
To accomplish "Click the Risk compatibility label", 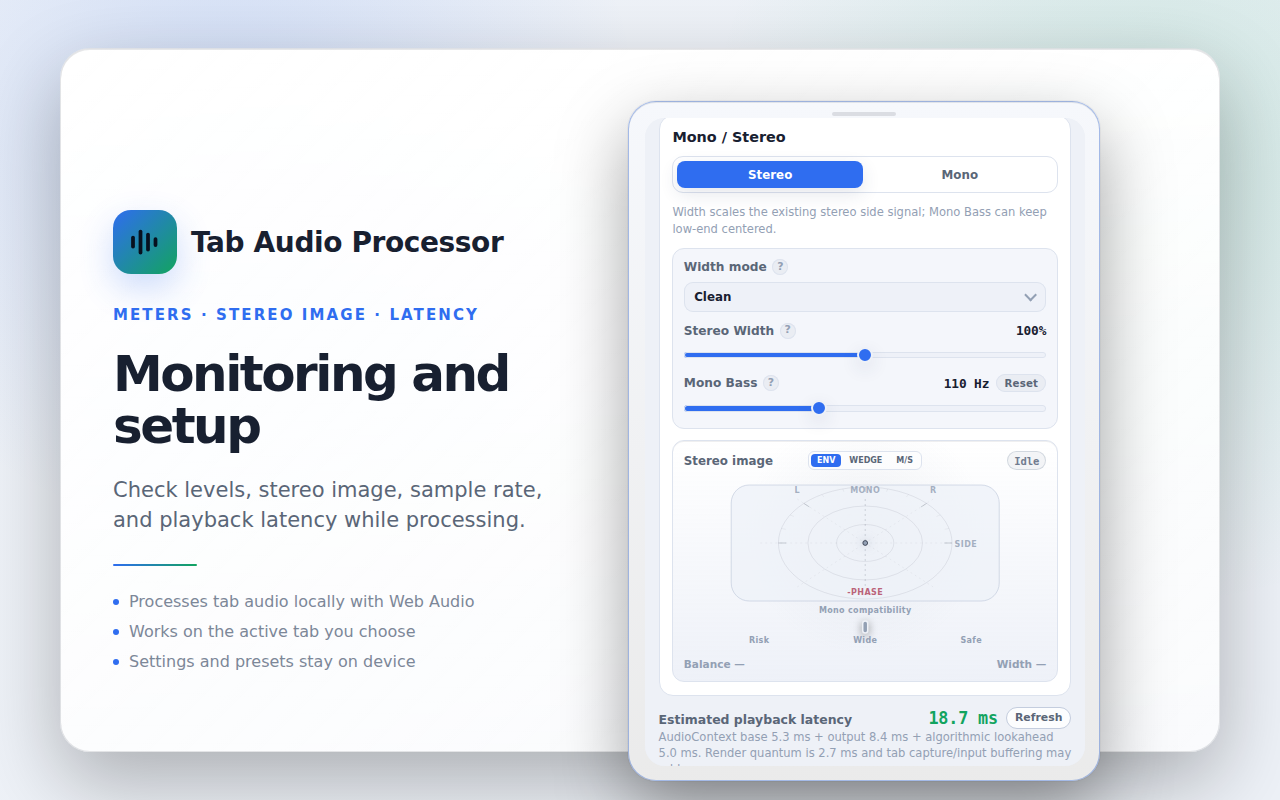I will click(x=759, y=640).
